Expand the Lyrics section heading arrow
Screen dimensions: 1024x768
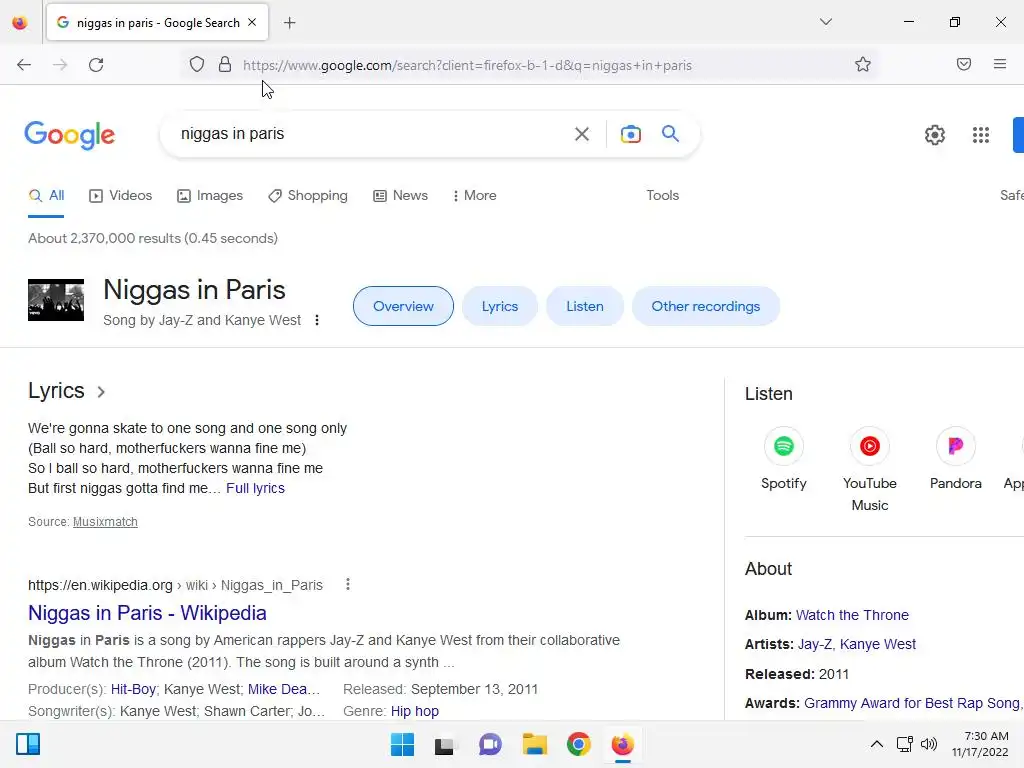pos(101,392)
